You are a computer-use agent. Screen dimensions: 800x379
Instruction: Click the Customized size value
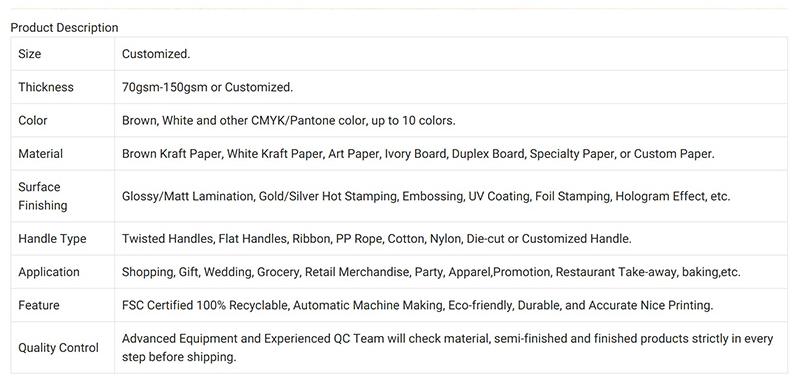156,54
